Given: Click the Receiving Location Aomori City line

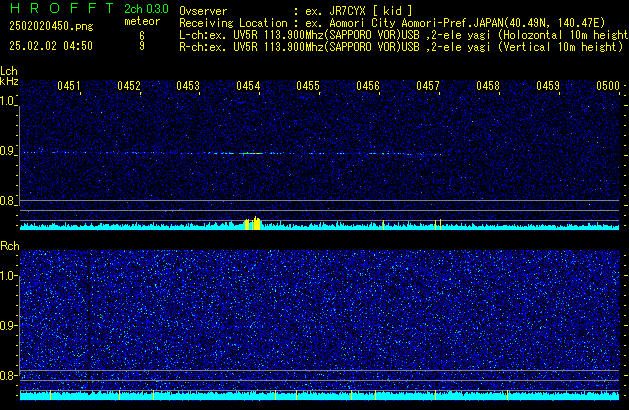Looking at the screenshot, I should point(392,23).
